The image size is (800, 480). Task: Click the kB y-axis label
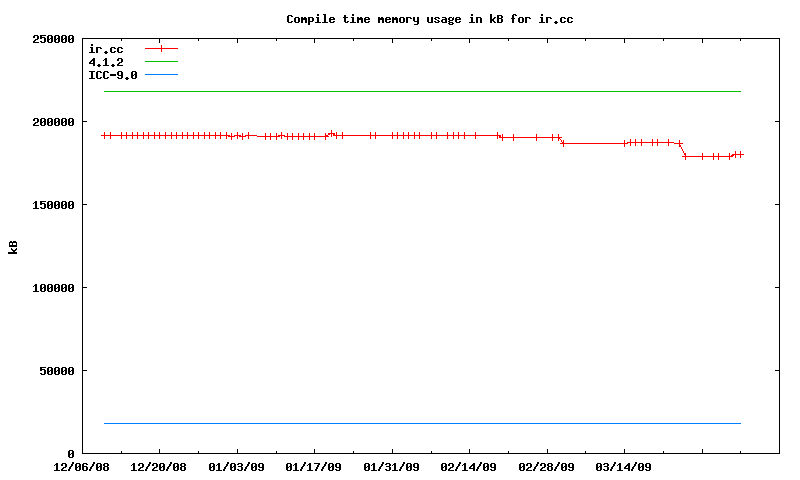[x=13, y=246]
